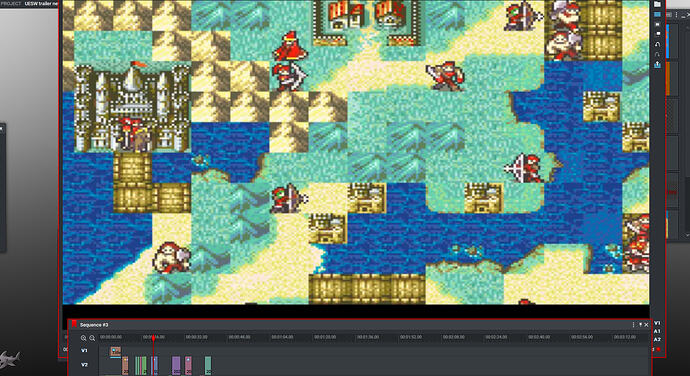Click the red marker icon beside Sequence #3
The image size is (690, 376).
pos(74,324)
